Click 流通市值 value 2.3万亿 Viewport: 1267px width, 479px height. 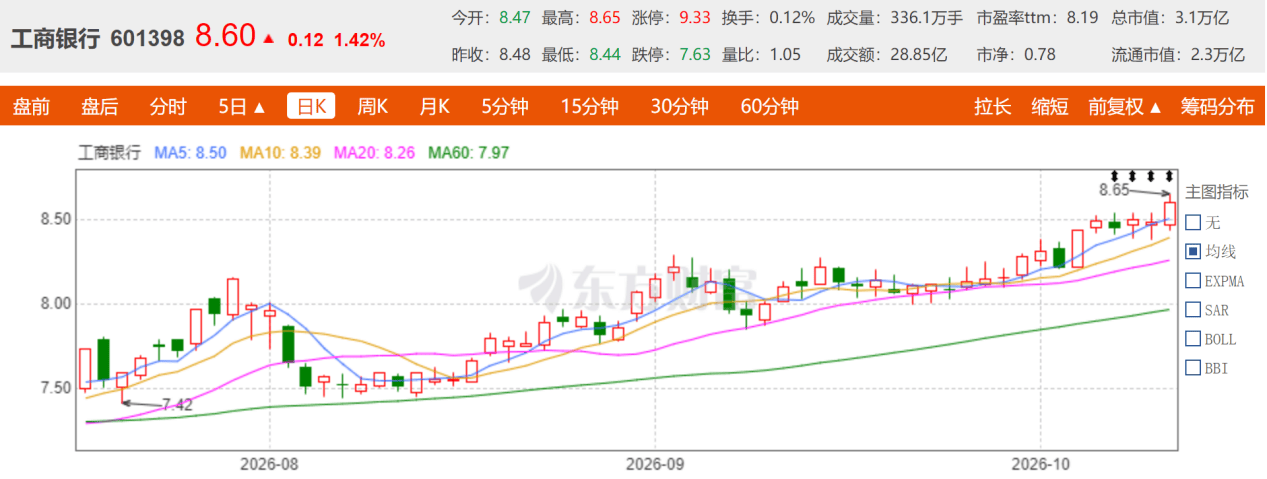click(1217, 55)
